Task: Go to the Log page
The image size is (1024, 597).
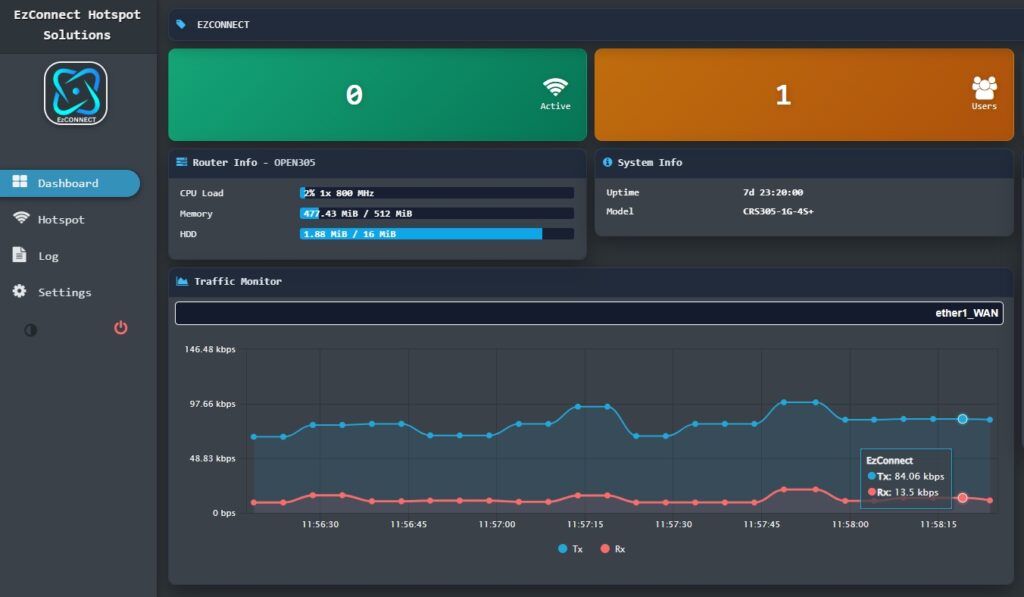Action: click(48, 256)
